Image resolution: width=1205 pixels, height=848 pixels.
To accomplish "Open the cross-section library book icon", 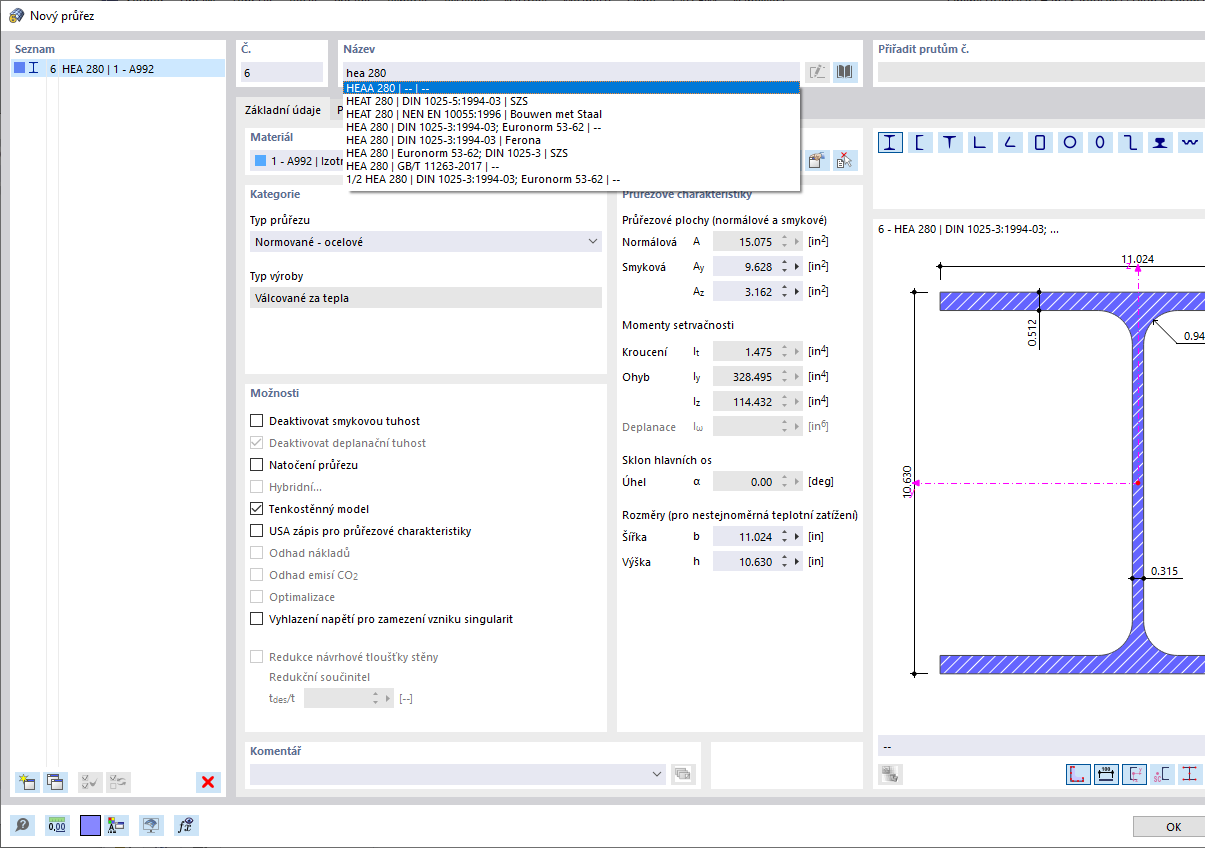I will tap(846, 72).
